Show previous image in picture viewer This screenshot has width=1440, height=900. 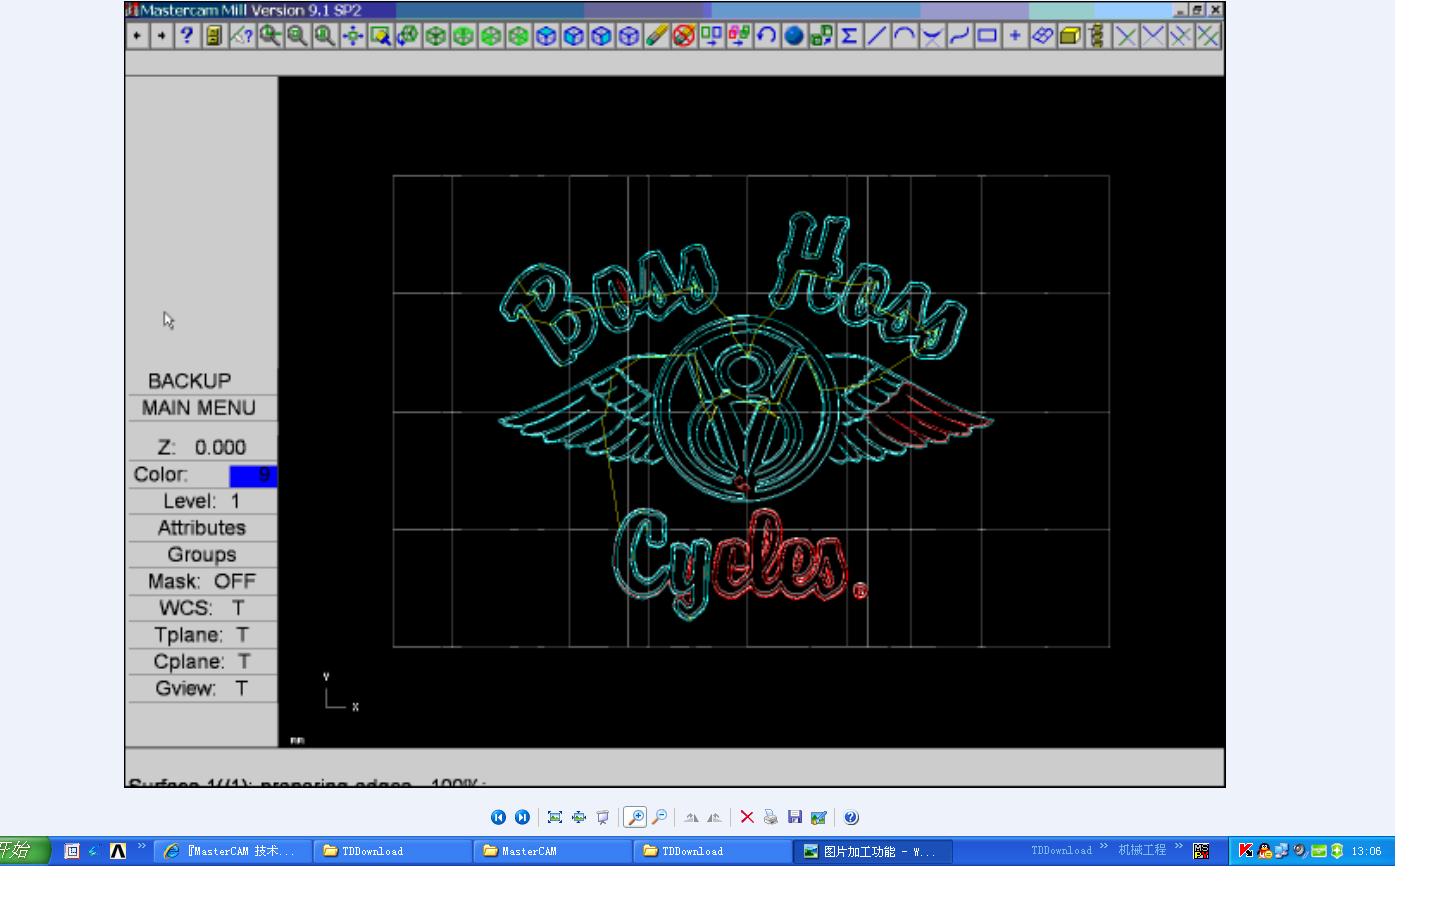click(498, 817)
